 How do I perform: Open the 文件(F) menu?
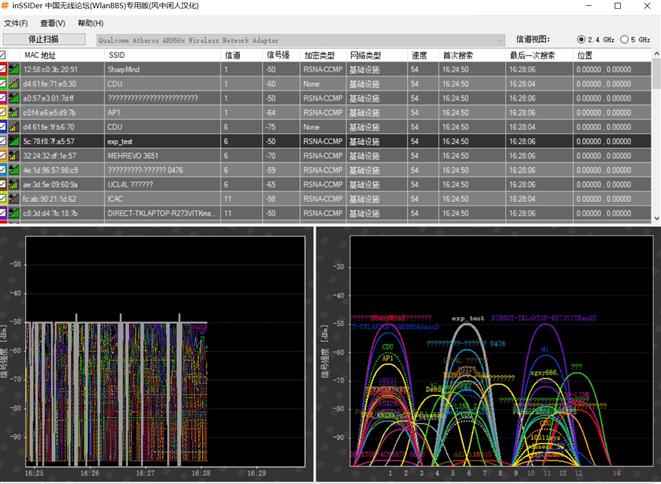(x=16, y=23)
